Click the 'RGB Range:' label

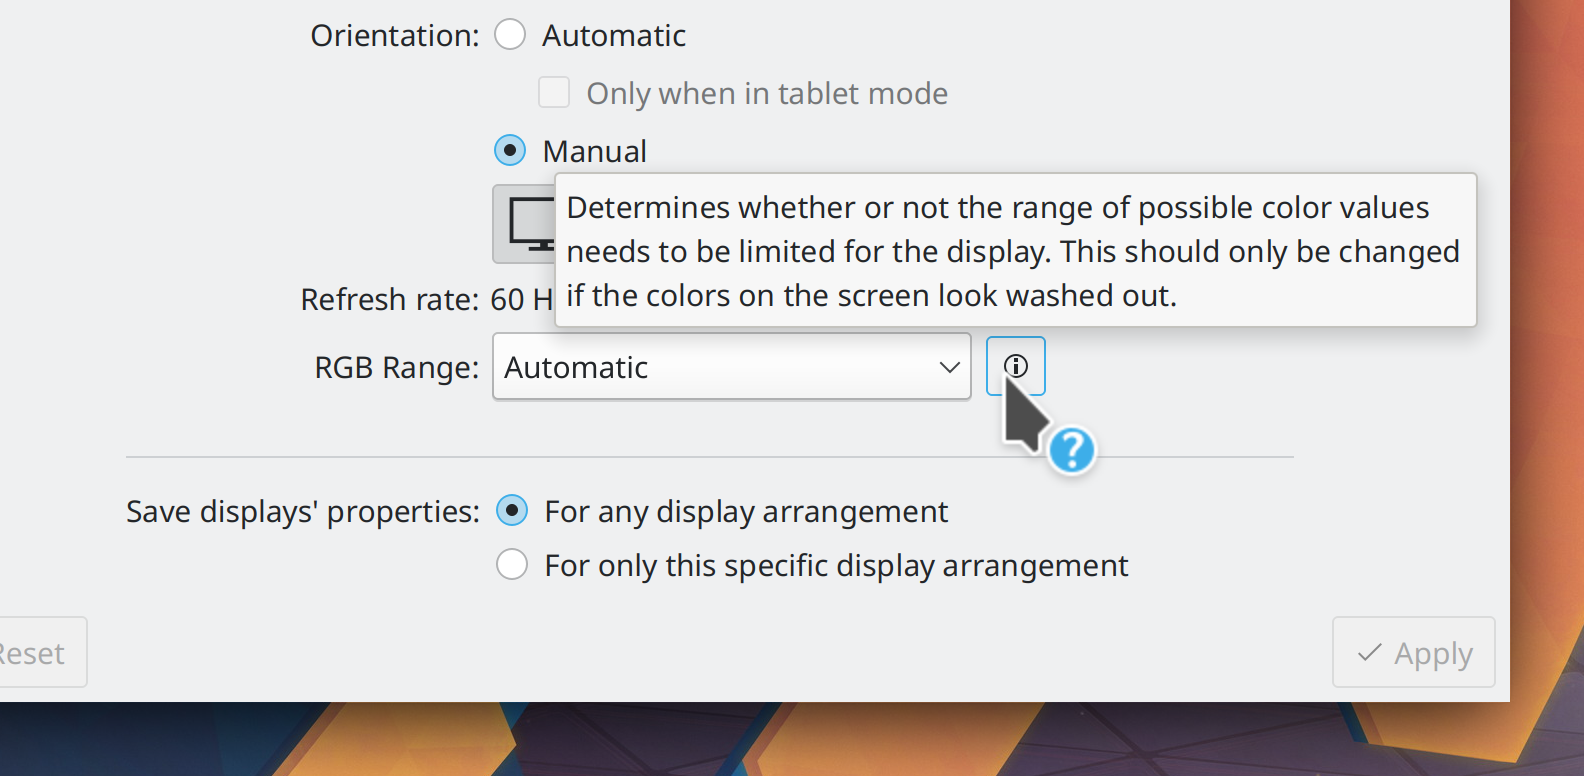396,368
